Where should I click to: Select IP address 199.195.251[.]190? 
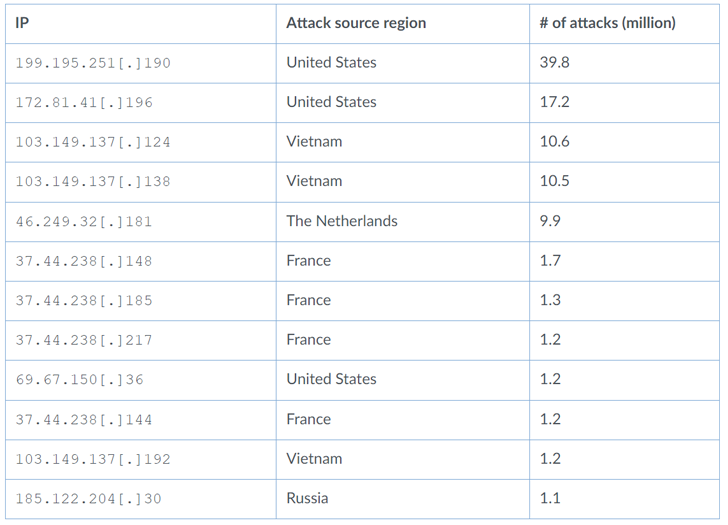(93, 63)
